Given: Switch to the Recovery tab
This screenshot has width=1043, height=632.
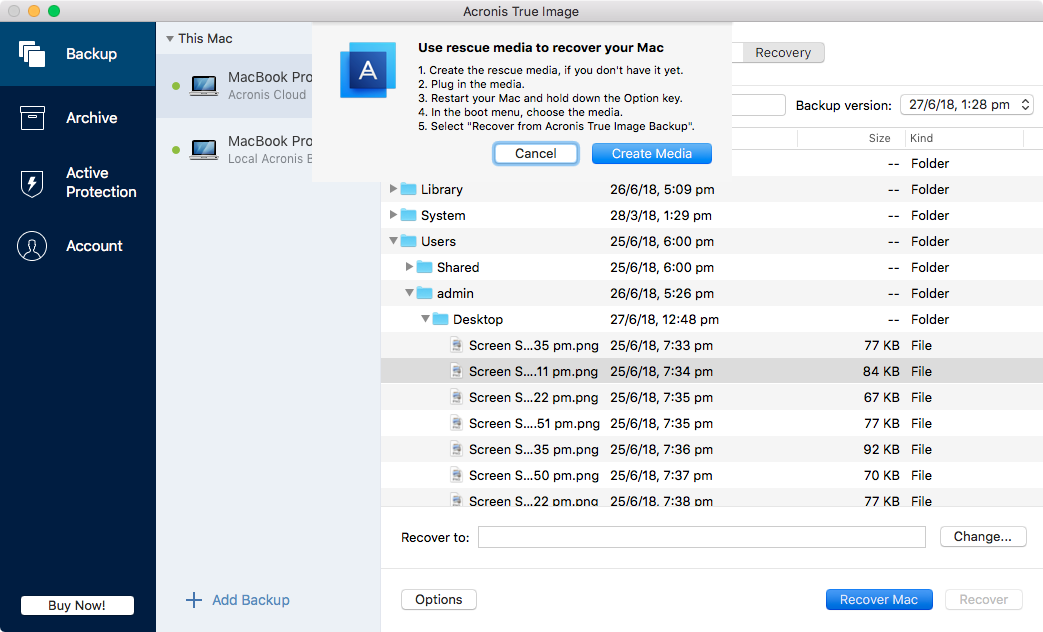Looking at the screenshot, I should [783, 52].
